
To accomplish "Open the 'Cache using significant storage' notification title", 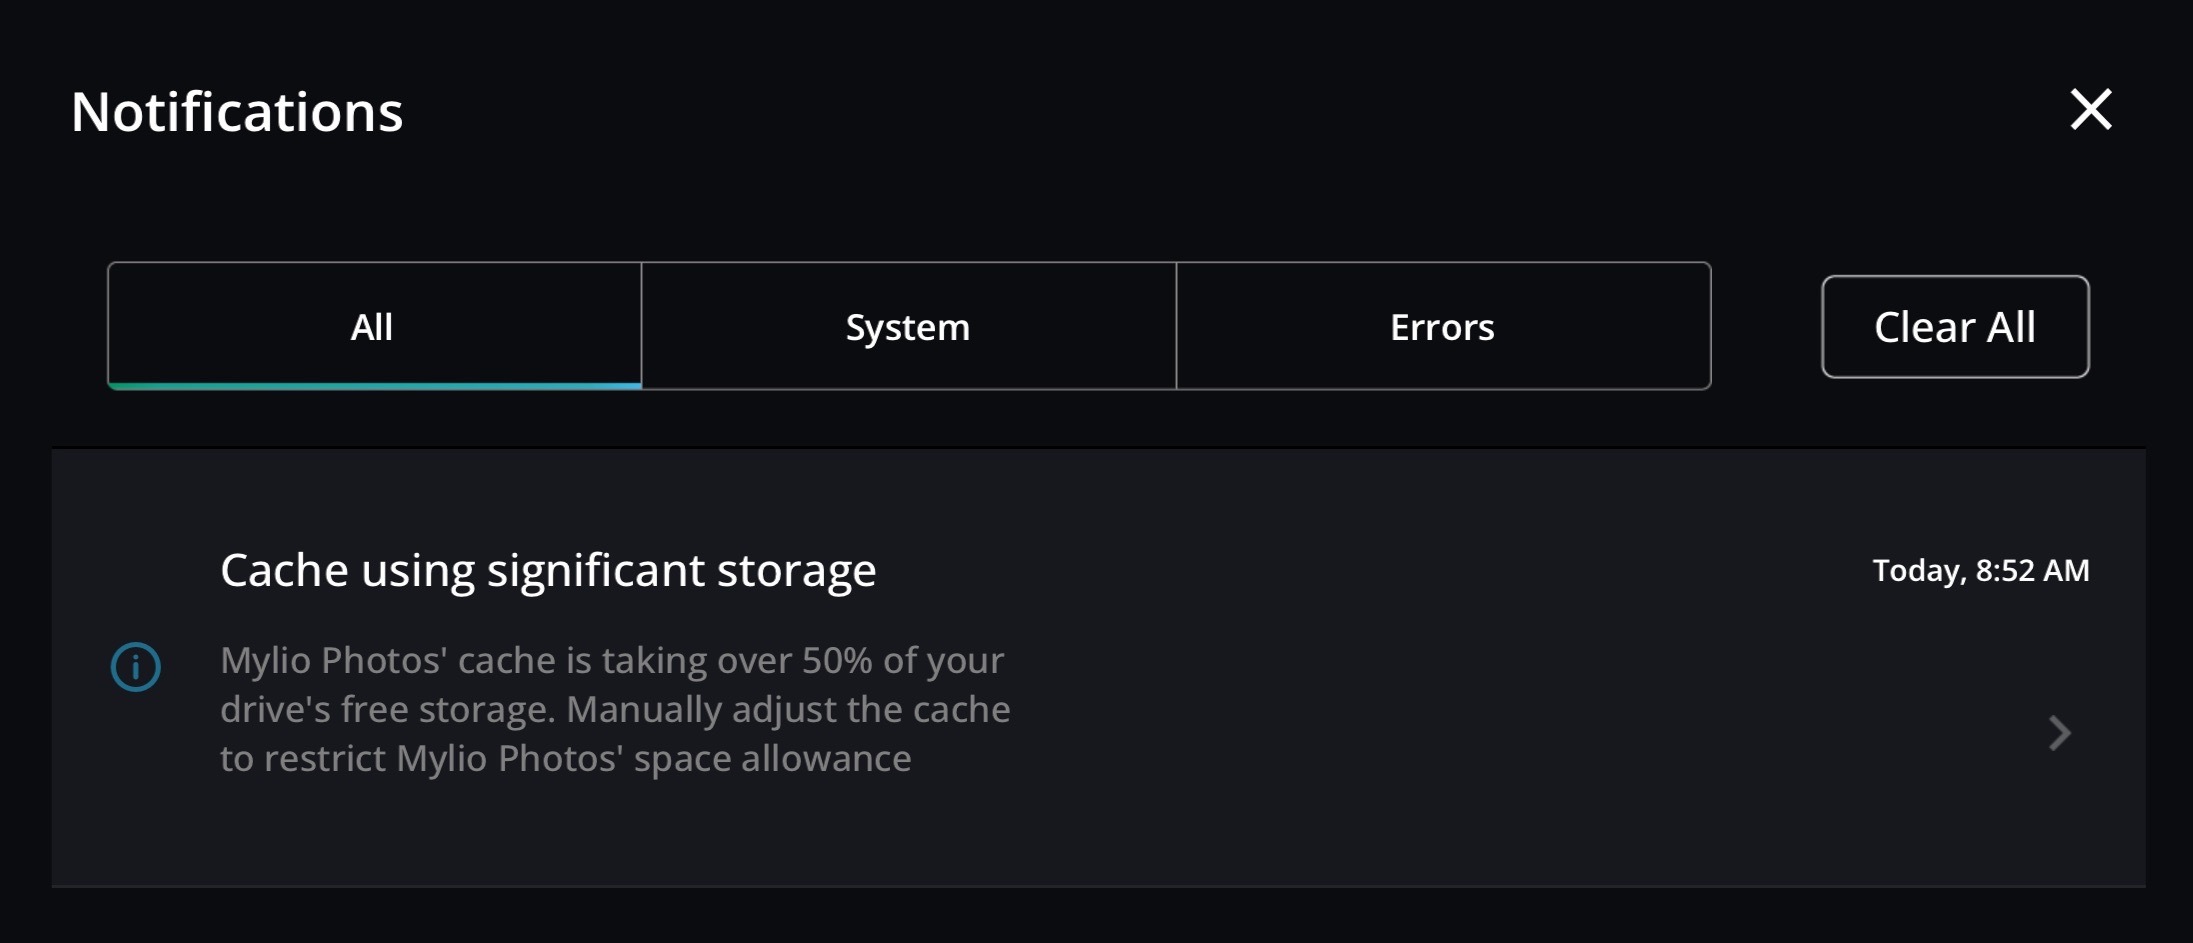I will pyautogui.click(x=548, y=570).
